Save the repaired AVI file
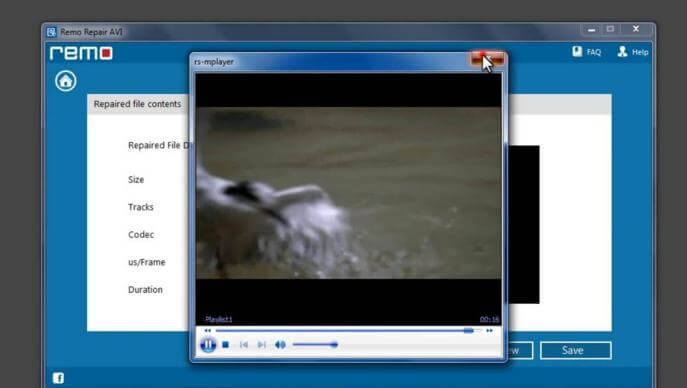This screenshot has width=687, height=388. [x=576, y=350]
